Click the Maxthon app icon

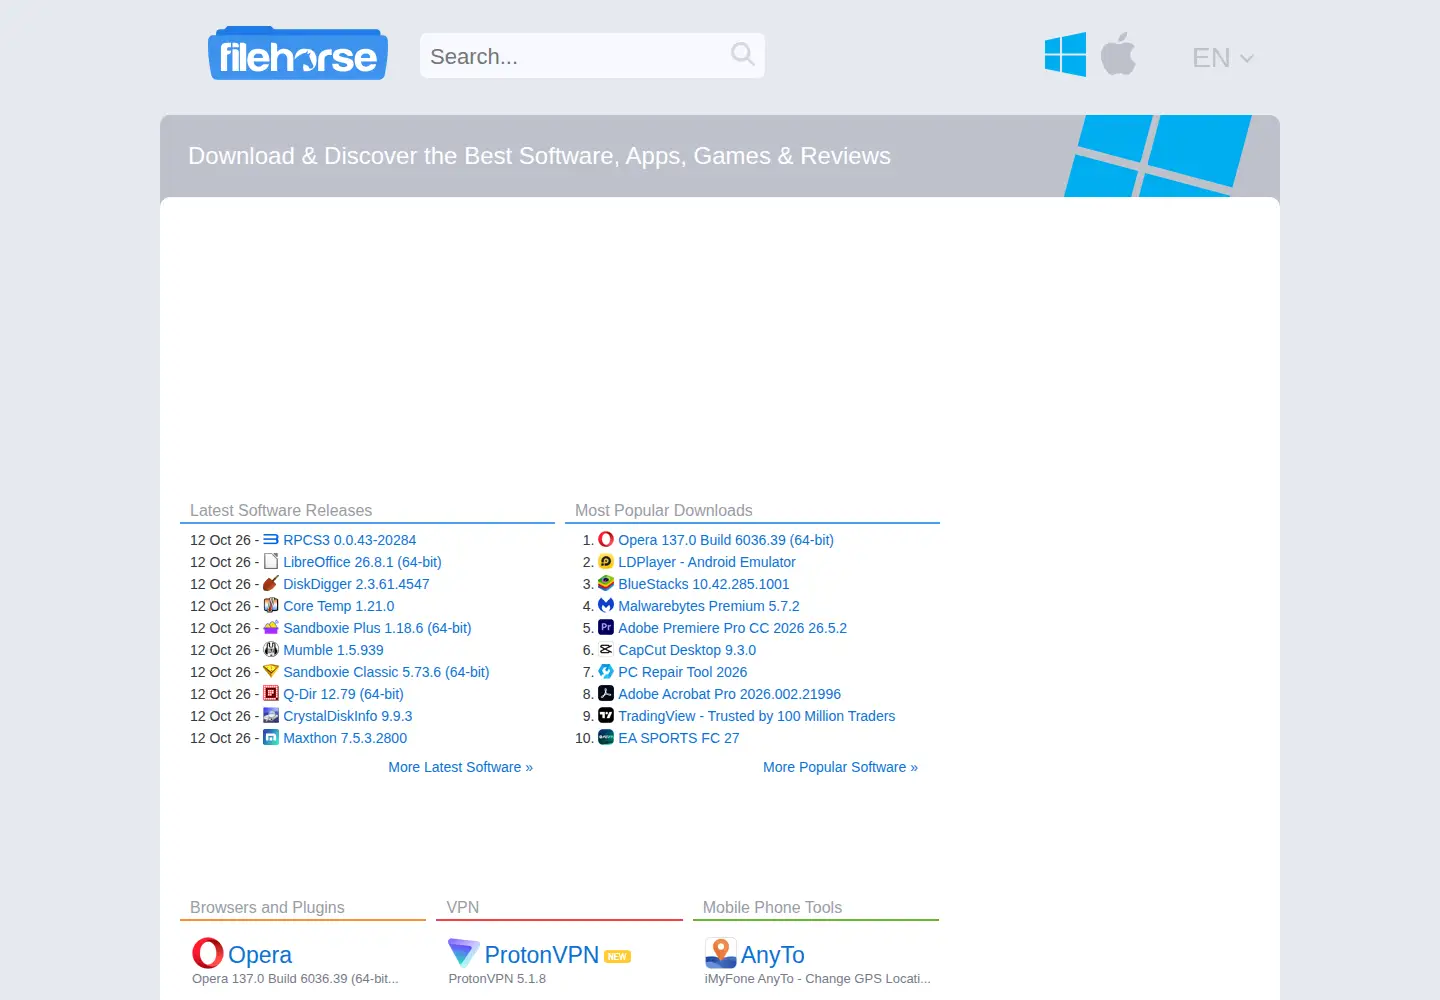tap(271, 737)
